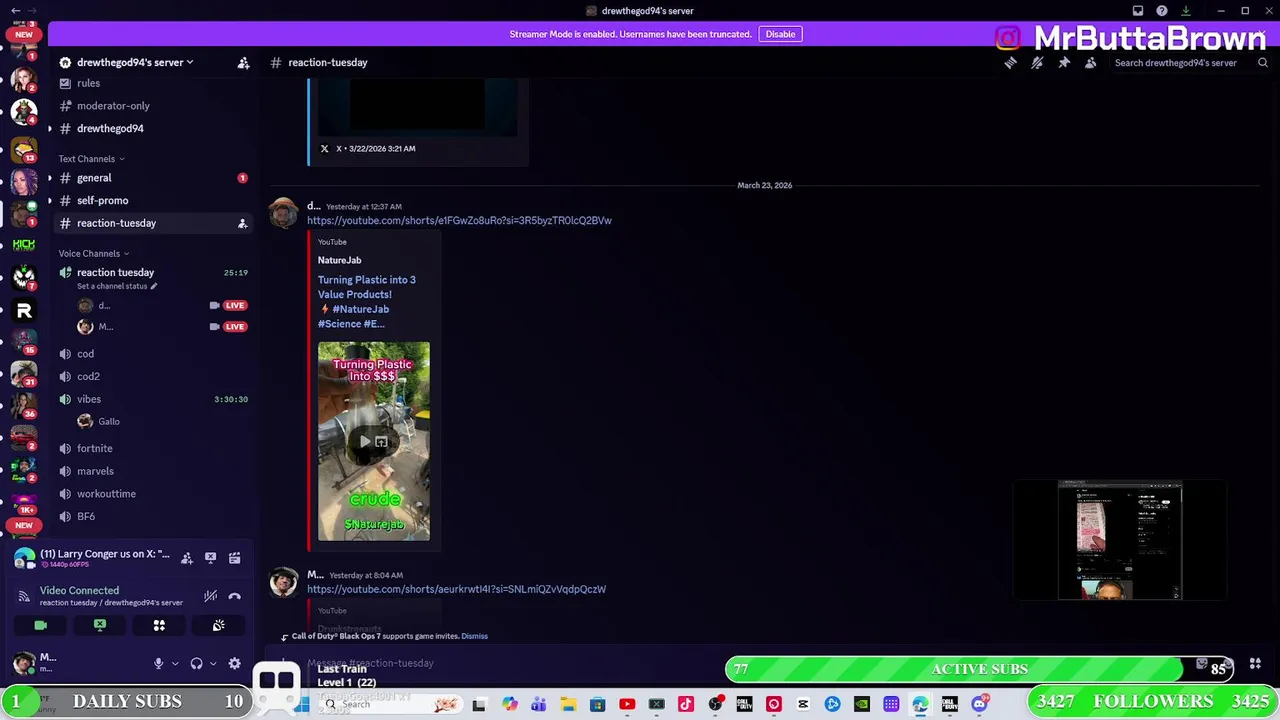Screen dimensions: 1280x720
Task: Click invite people icon beside server name
Action: point(243,63)
